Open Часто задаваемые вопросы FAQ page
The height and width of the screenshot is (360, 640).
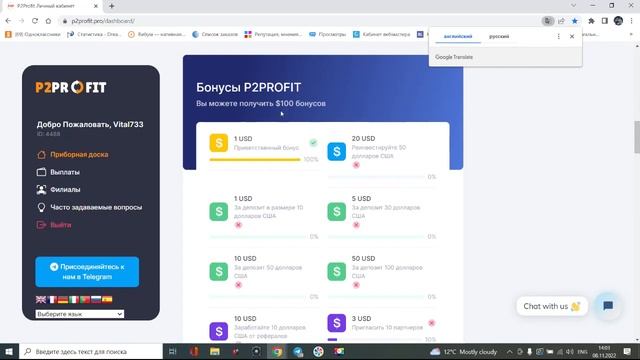[89, 207]
